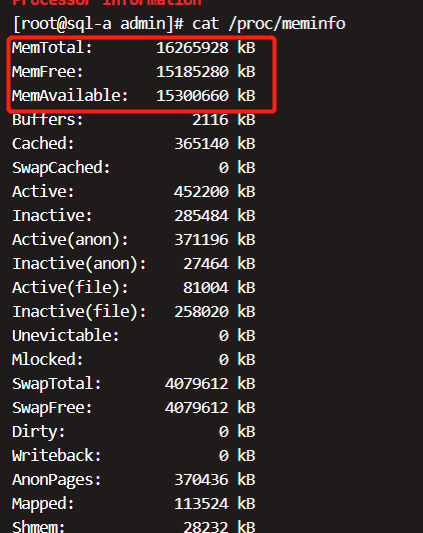
Task: Select the Active(file) value 81004
Action: (206, 288)
